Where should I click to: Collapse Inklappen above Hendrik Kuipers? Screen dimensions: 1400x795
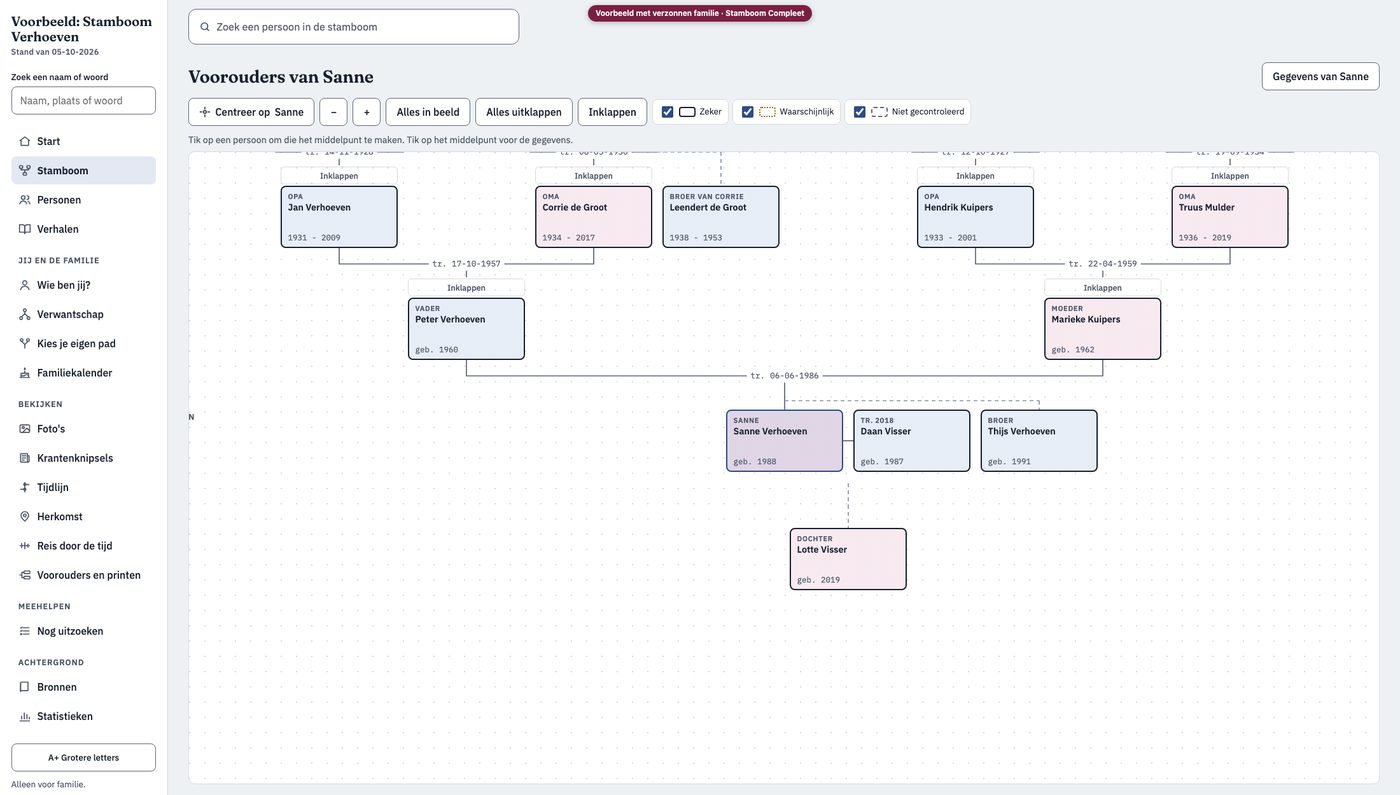point(976,176)
